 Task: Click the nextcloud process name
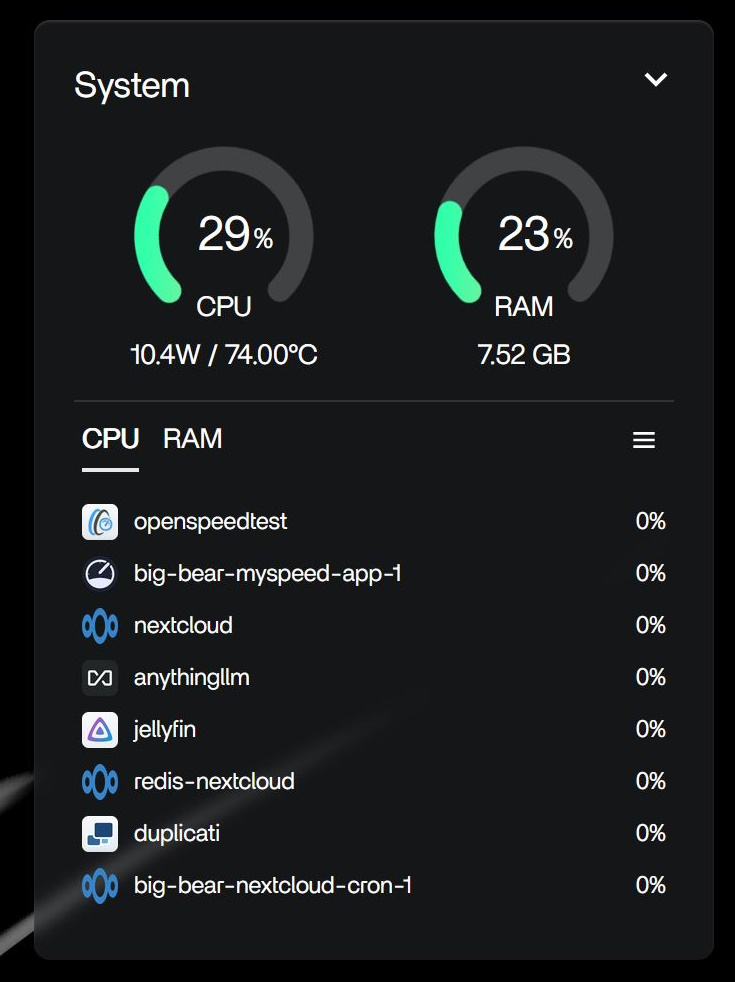[x=183, y=626]
